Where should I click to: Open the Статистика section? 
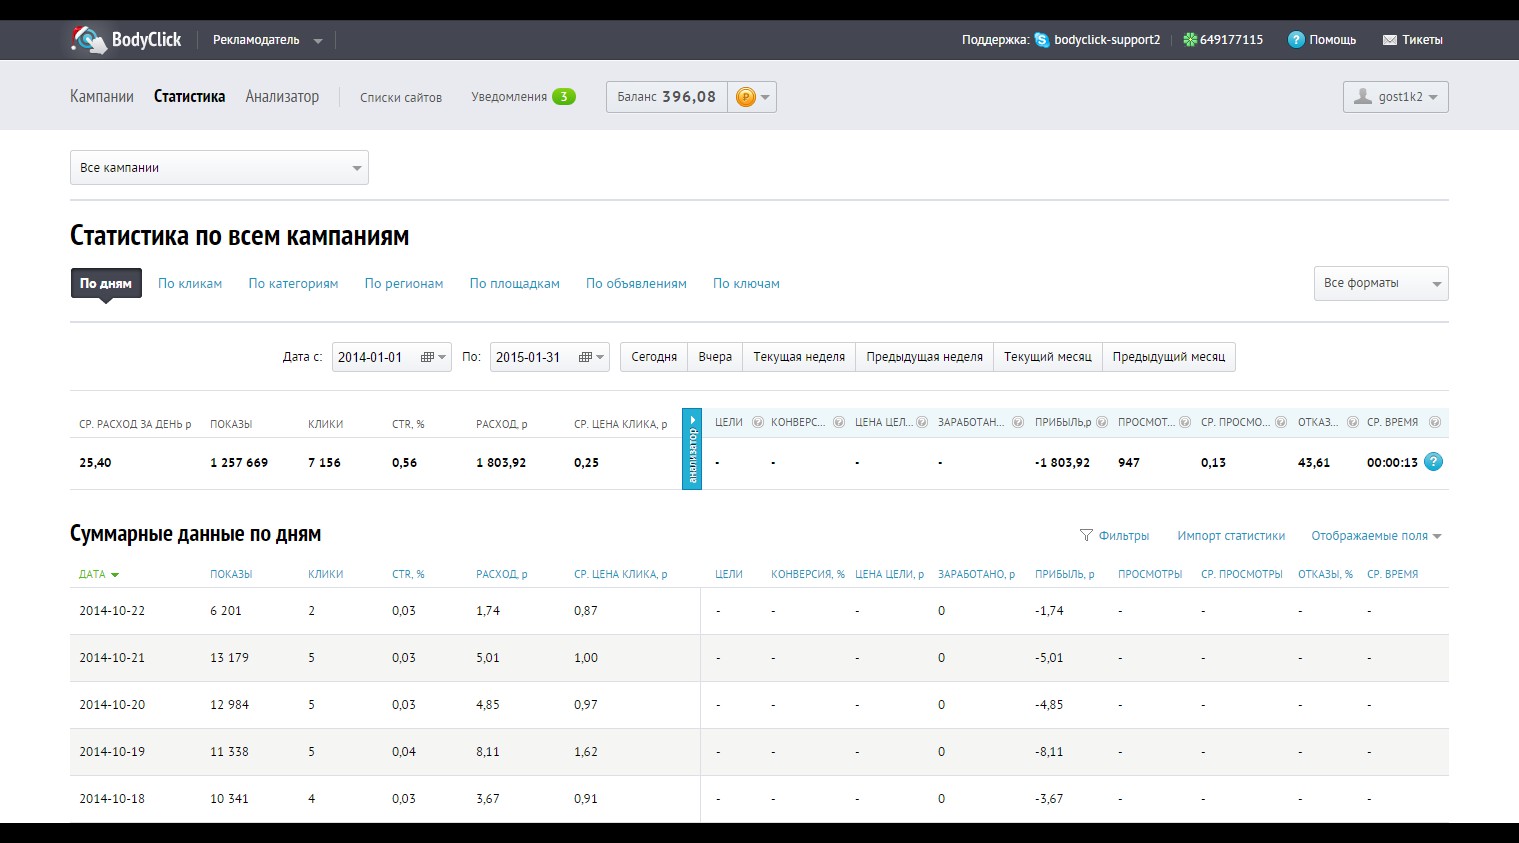coord(189,97)
